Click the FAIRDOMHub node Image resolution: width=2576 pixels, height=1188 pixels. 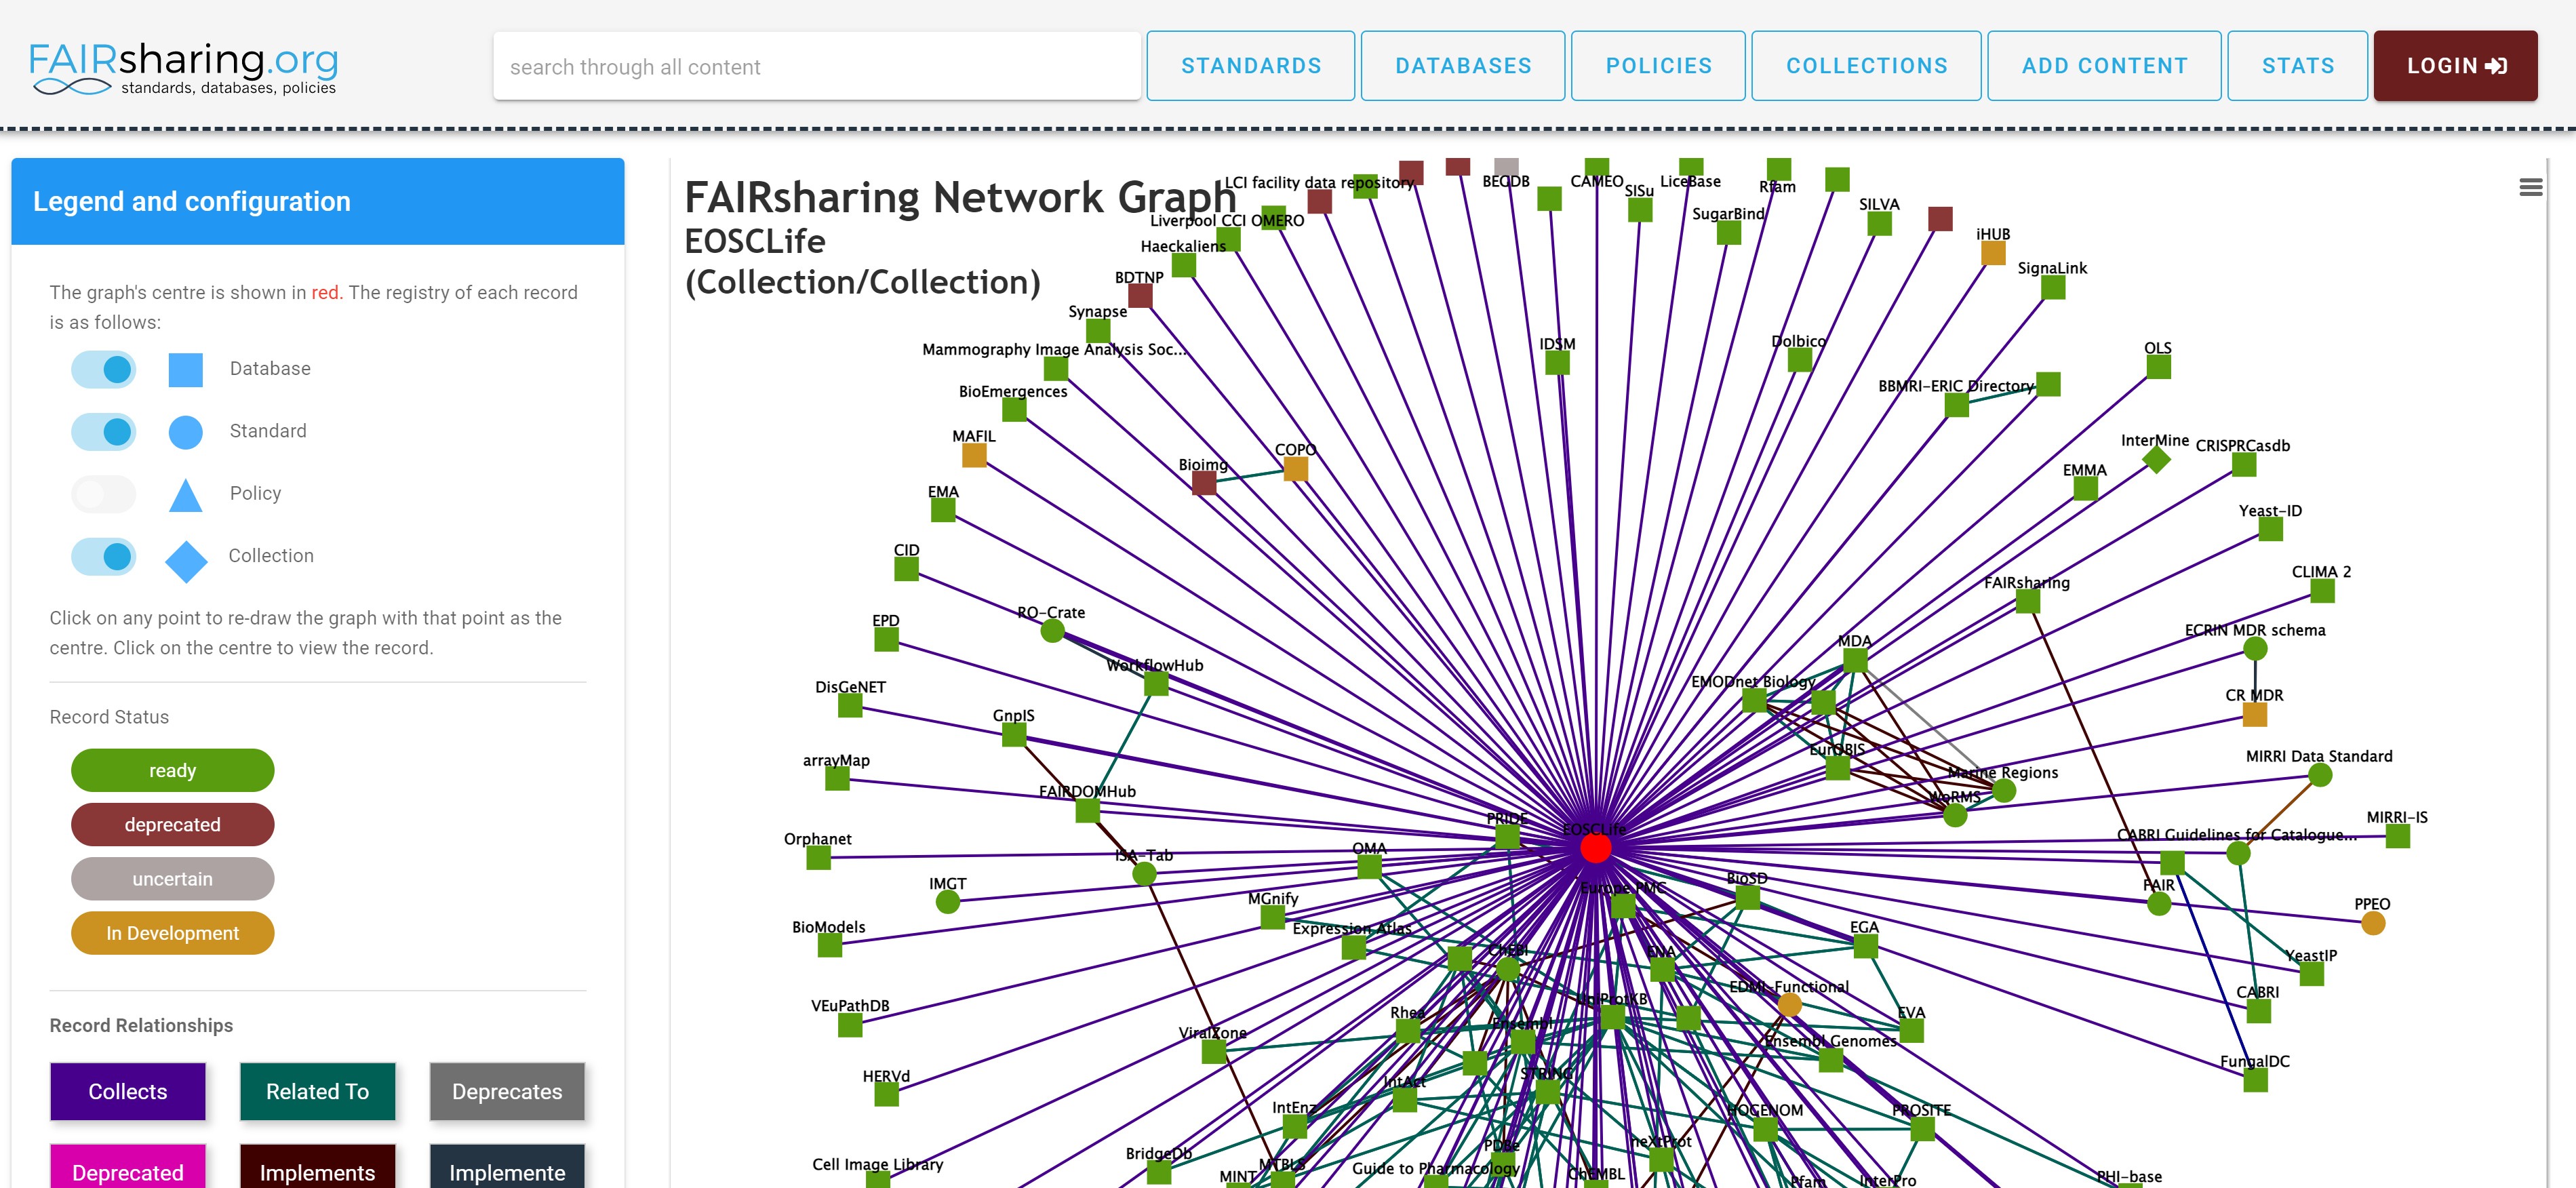coord(1087,810)
